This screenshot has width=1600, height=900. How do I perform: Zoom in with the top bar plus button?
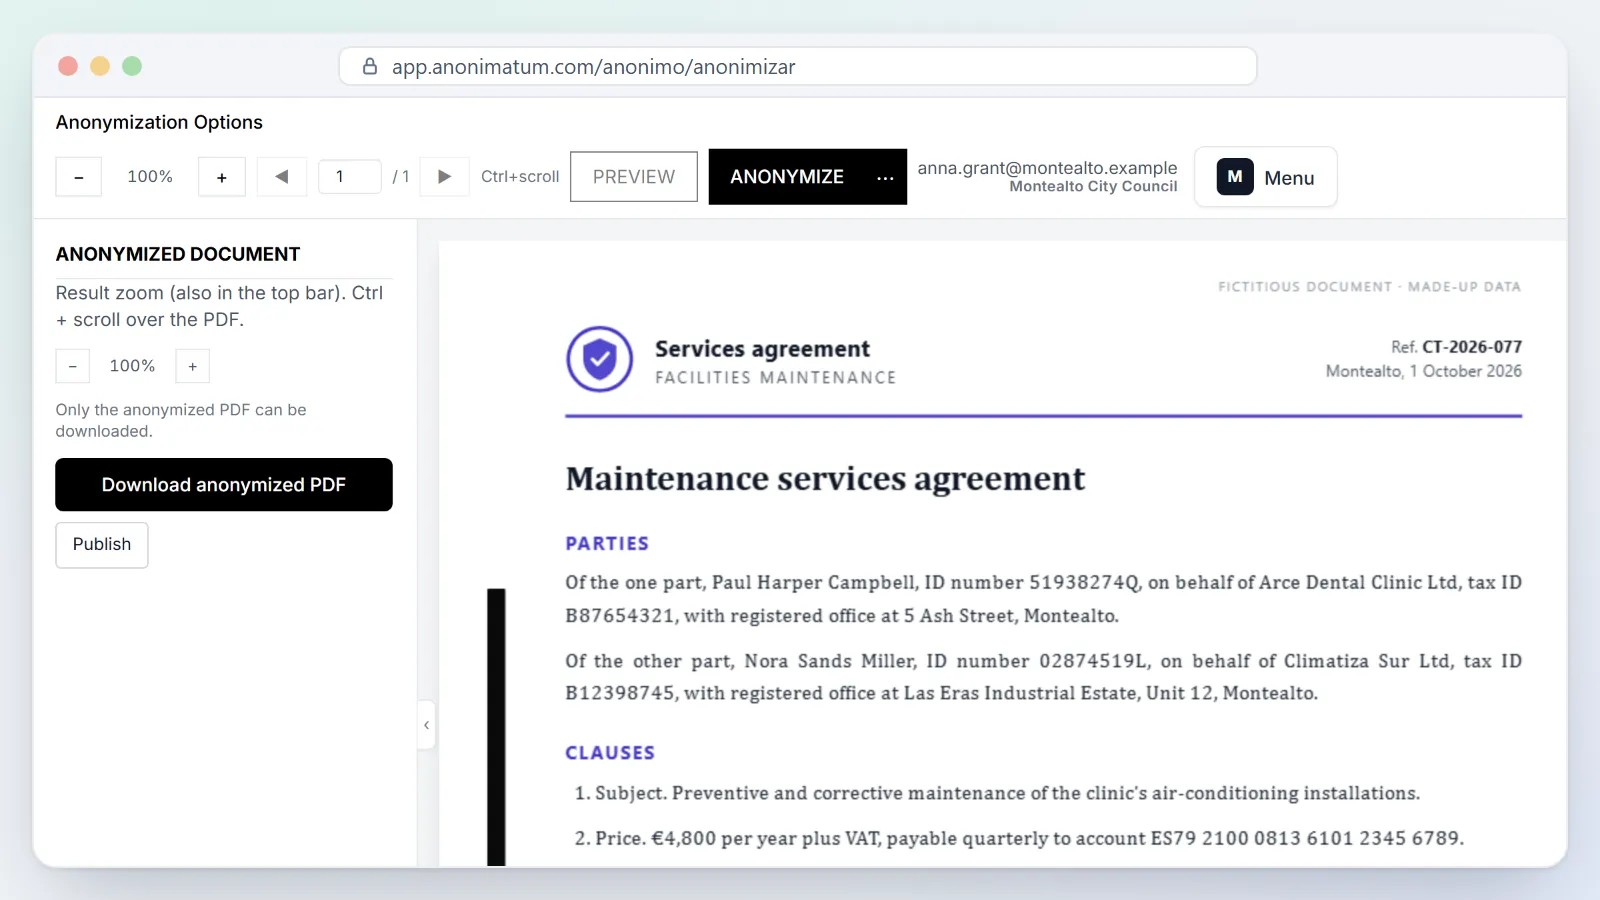point(222,177)
